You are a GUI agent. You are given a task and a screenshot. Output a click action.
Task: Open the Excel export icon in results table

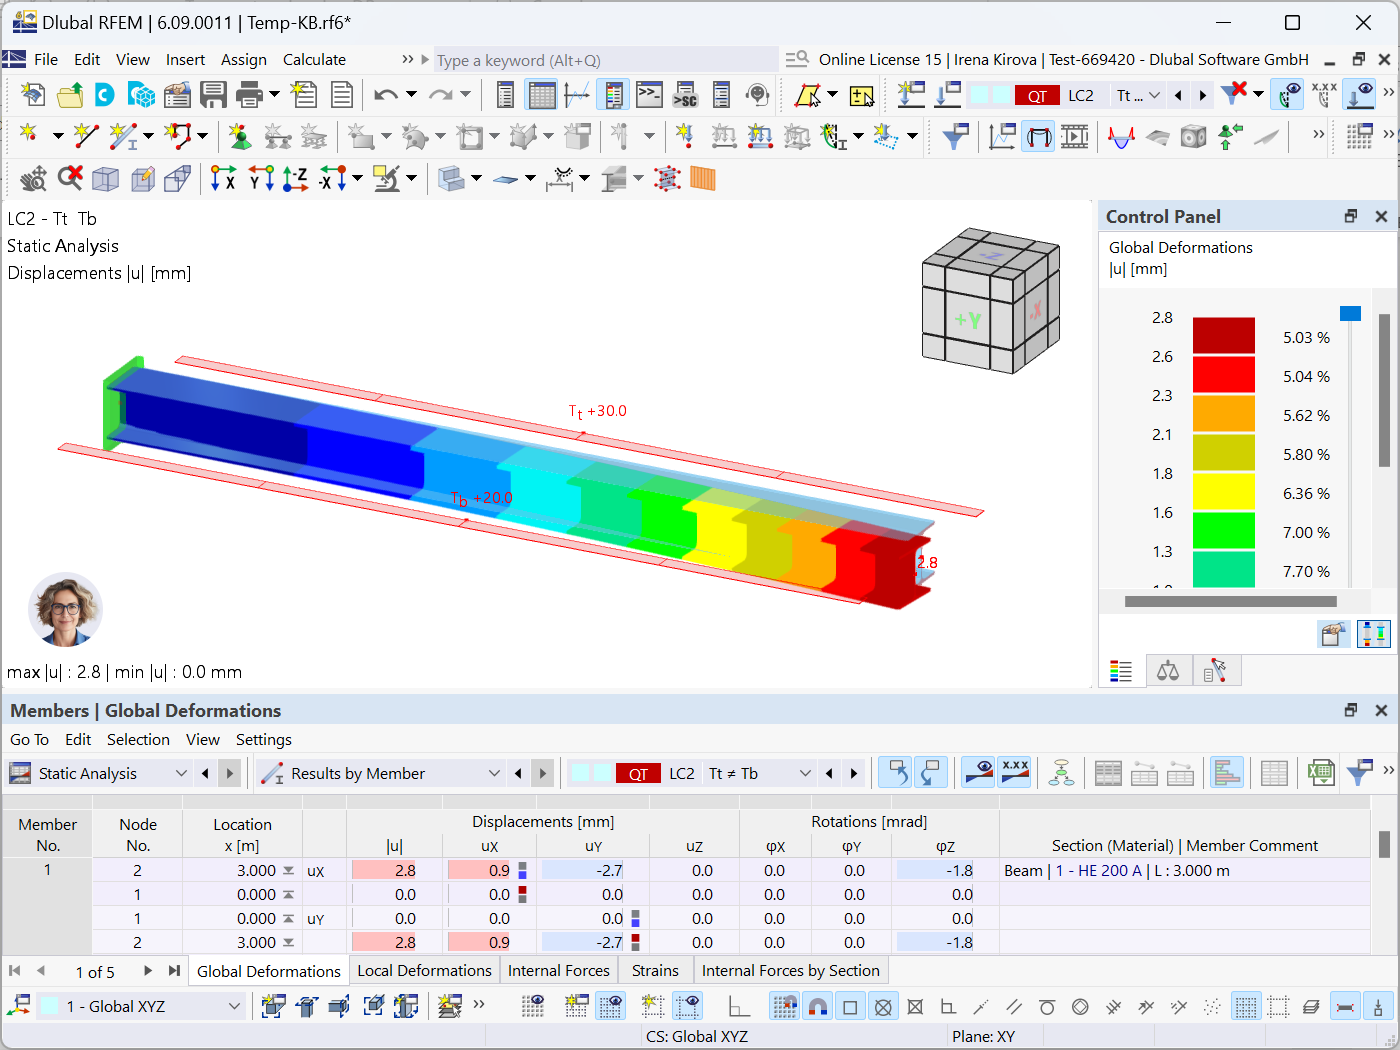pyautogui.click(x=1321, y=772)
